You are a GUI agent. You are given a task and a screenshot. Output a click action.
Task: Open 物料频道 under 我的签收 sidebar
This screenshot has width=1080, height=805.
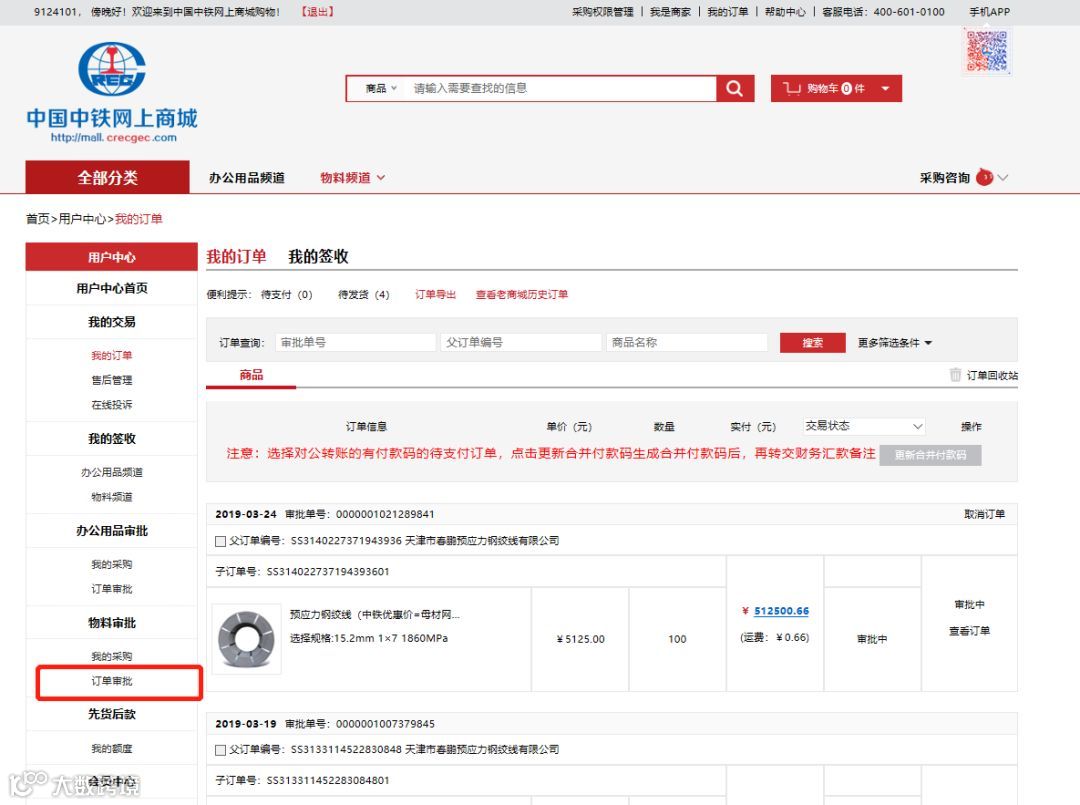pyautogui.click(x=112, y=497)
